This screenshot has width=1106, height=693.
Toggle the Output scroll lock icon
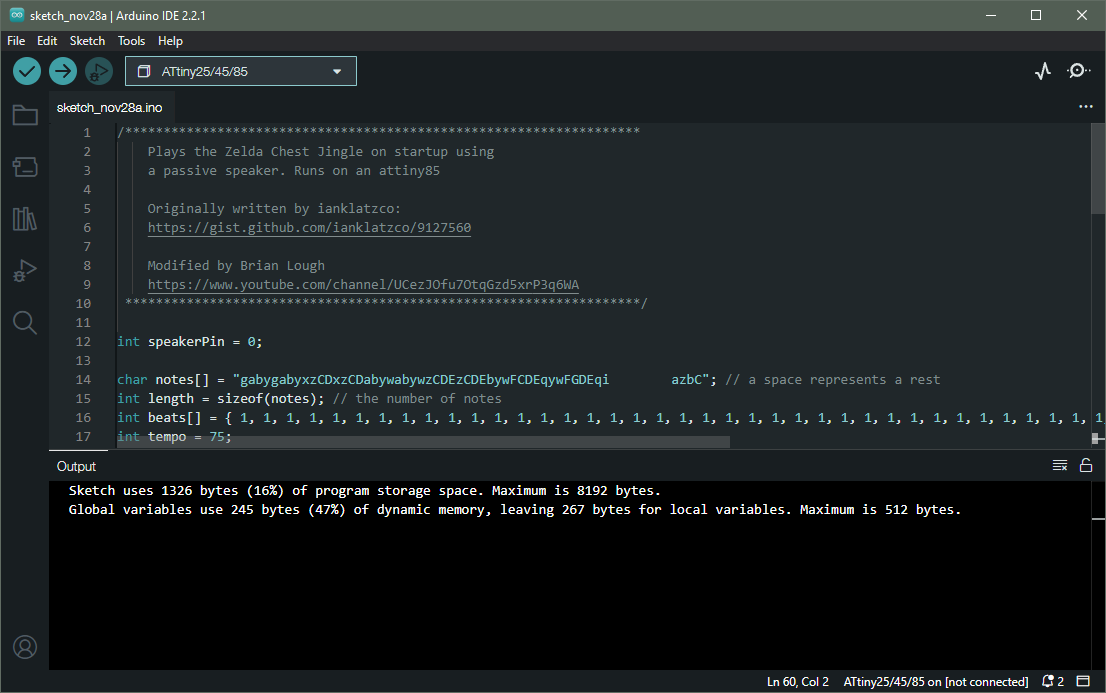pyautogui.click(x=1086, y=465)
